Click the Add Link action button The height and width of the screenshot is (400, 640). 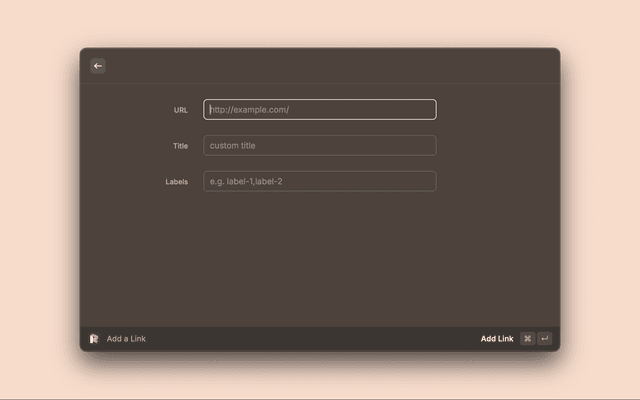[496, 339]
